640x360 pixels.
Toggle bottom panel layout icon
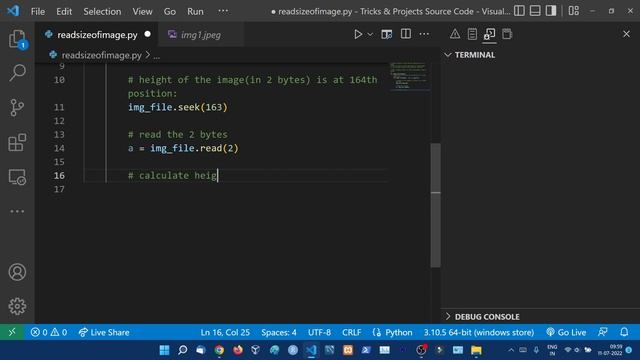tap(535, 11)
